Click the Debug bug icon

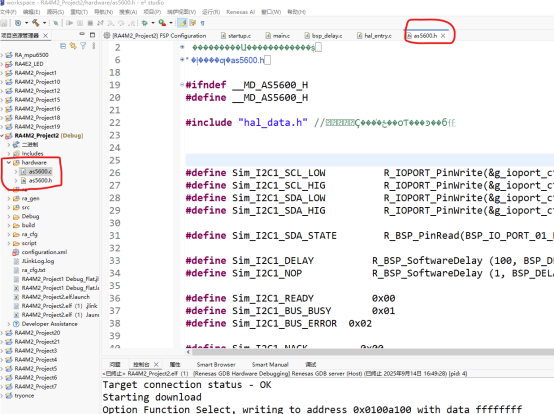click(144, 23)
